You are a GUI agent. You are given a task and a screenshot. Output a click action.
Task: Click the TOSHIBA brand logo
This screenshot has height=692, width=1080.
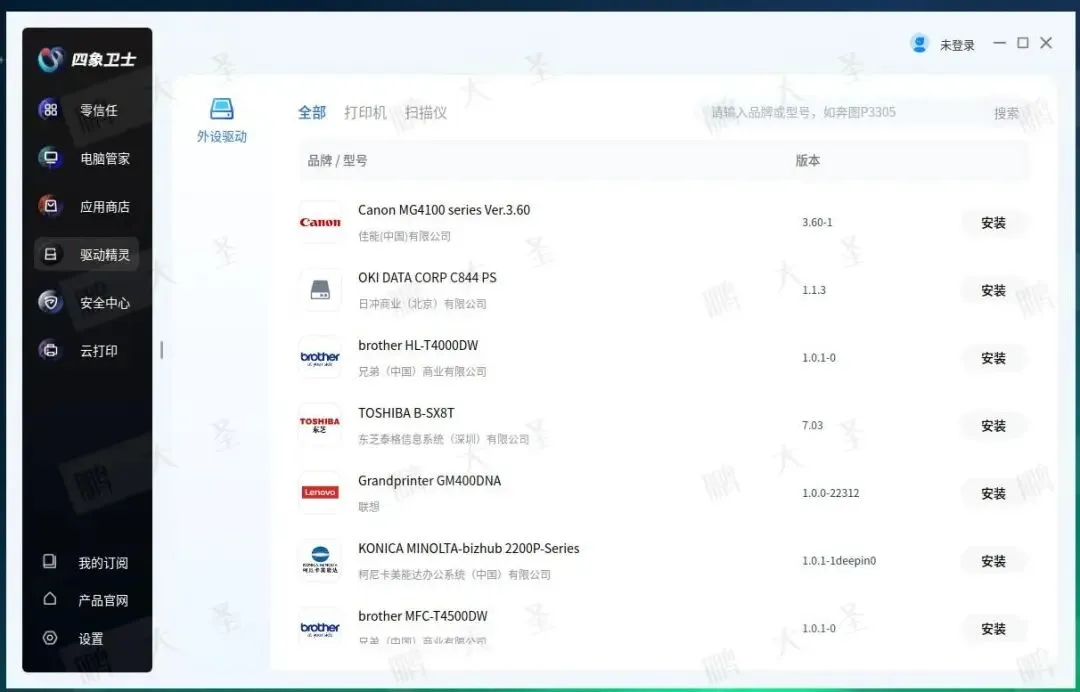(320, 425)
